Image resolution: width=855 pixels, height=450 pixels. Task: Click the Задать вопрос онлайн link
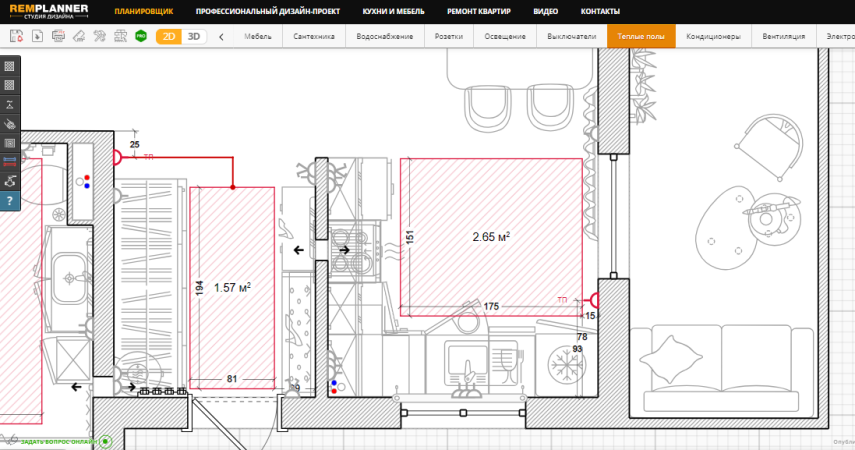pyautogui.click(x=58, y=441)
